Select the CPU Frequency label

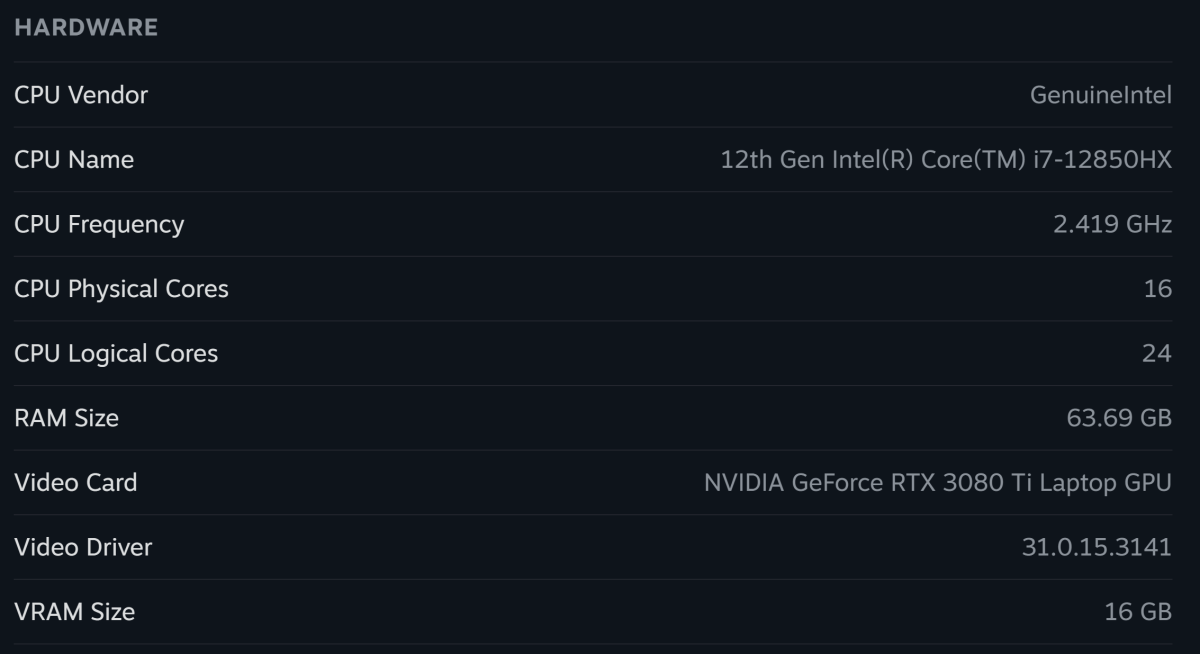coord(99,224)
